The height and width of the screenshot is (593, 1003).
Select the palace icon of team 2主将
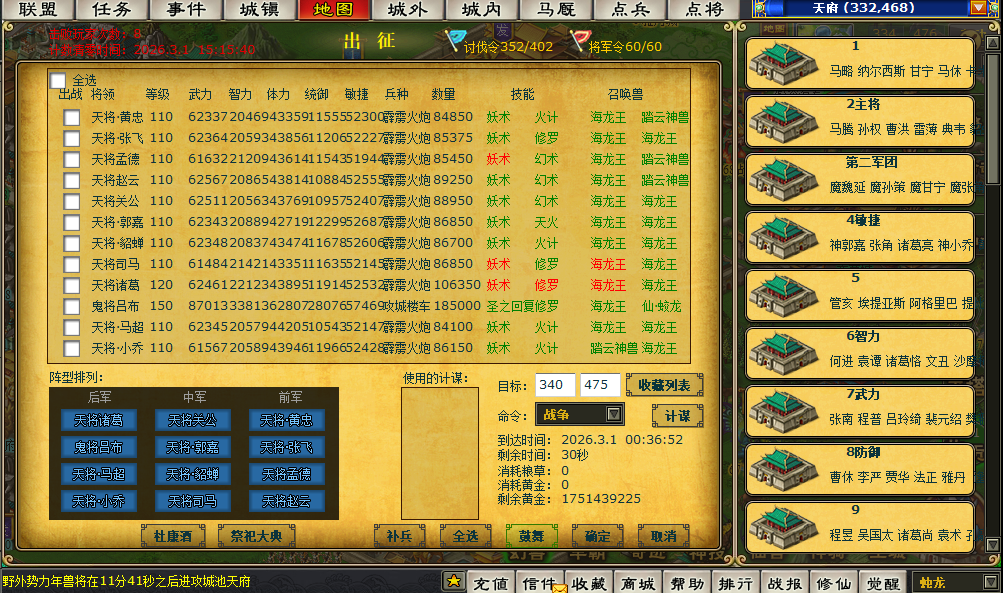pos(784,122)
